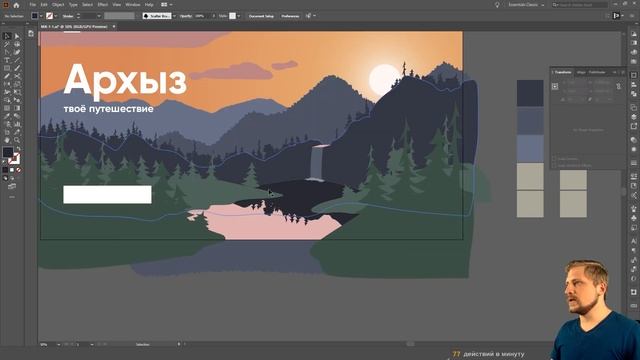The height and width of the screenshot is (360, 640).
Task: Click Edit Toolbar dots at the bottom of the tools
Action: tap(12, 197)
